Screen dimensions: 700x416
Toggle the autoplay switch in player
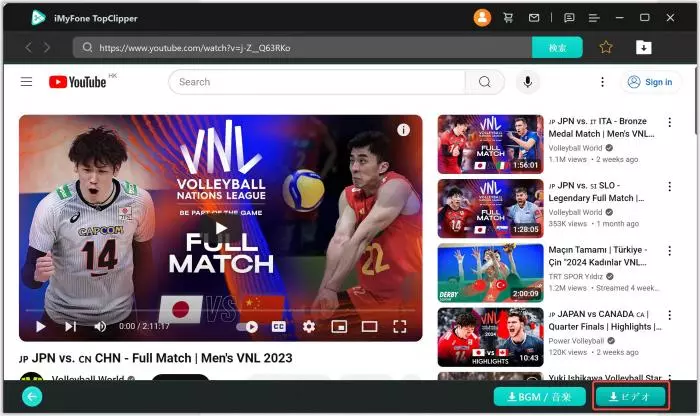pyautogui.click(x=247, y=327)
